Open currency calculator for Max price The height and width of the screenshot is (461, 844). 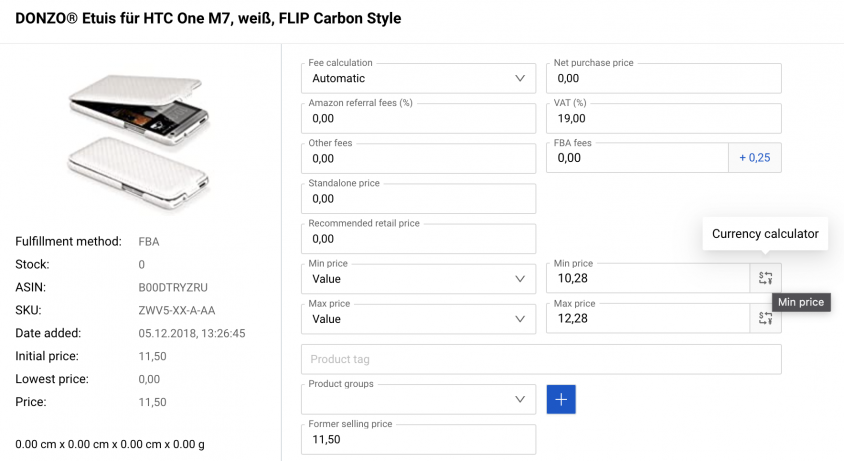point(765,319)
